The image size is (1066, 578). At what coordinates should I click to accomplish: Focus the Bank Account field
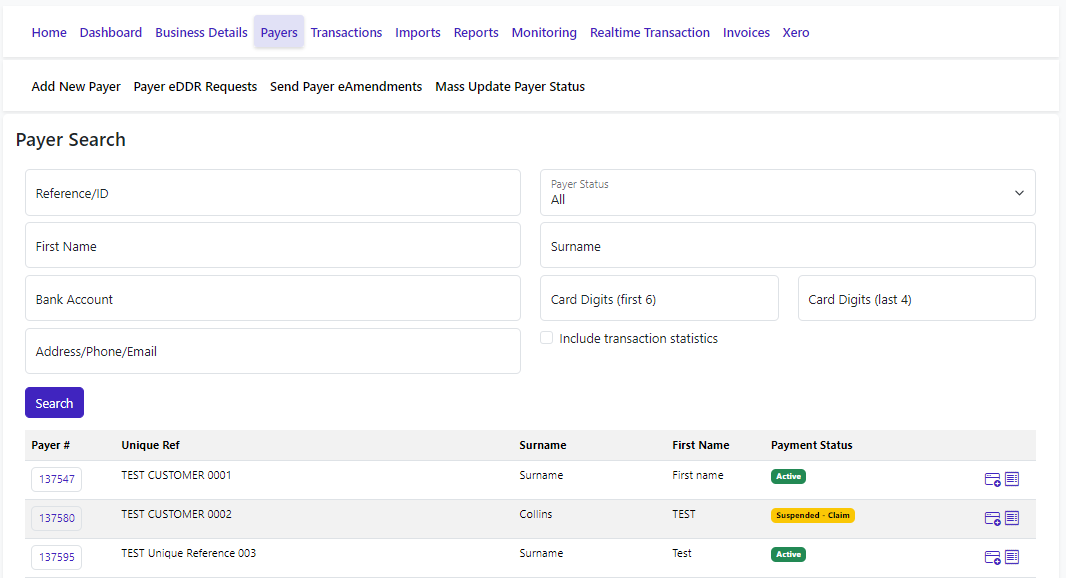(x=272, y=298)
